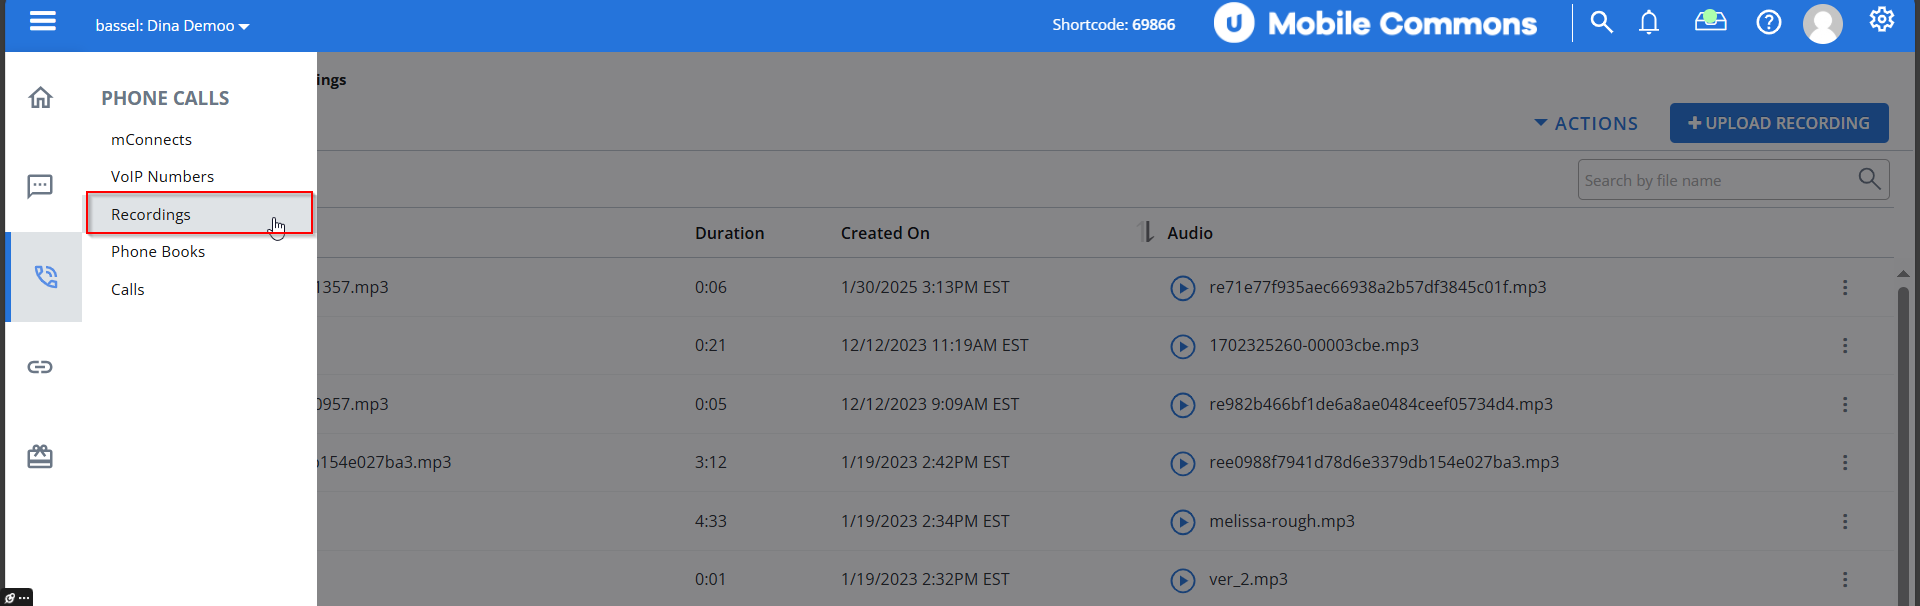Viewport: 1920px width, 606px height.
Task: Click the melissa-rough.mp3 file name
Action: click(1282, 521)
